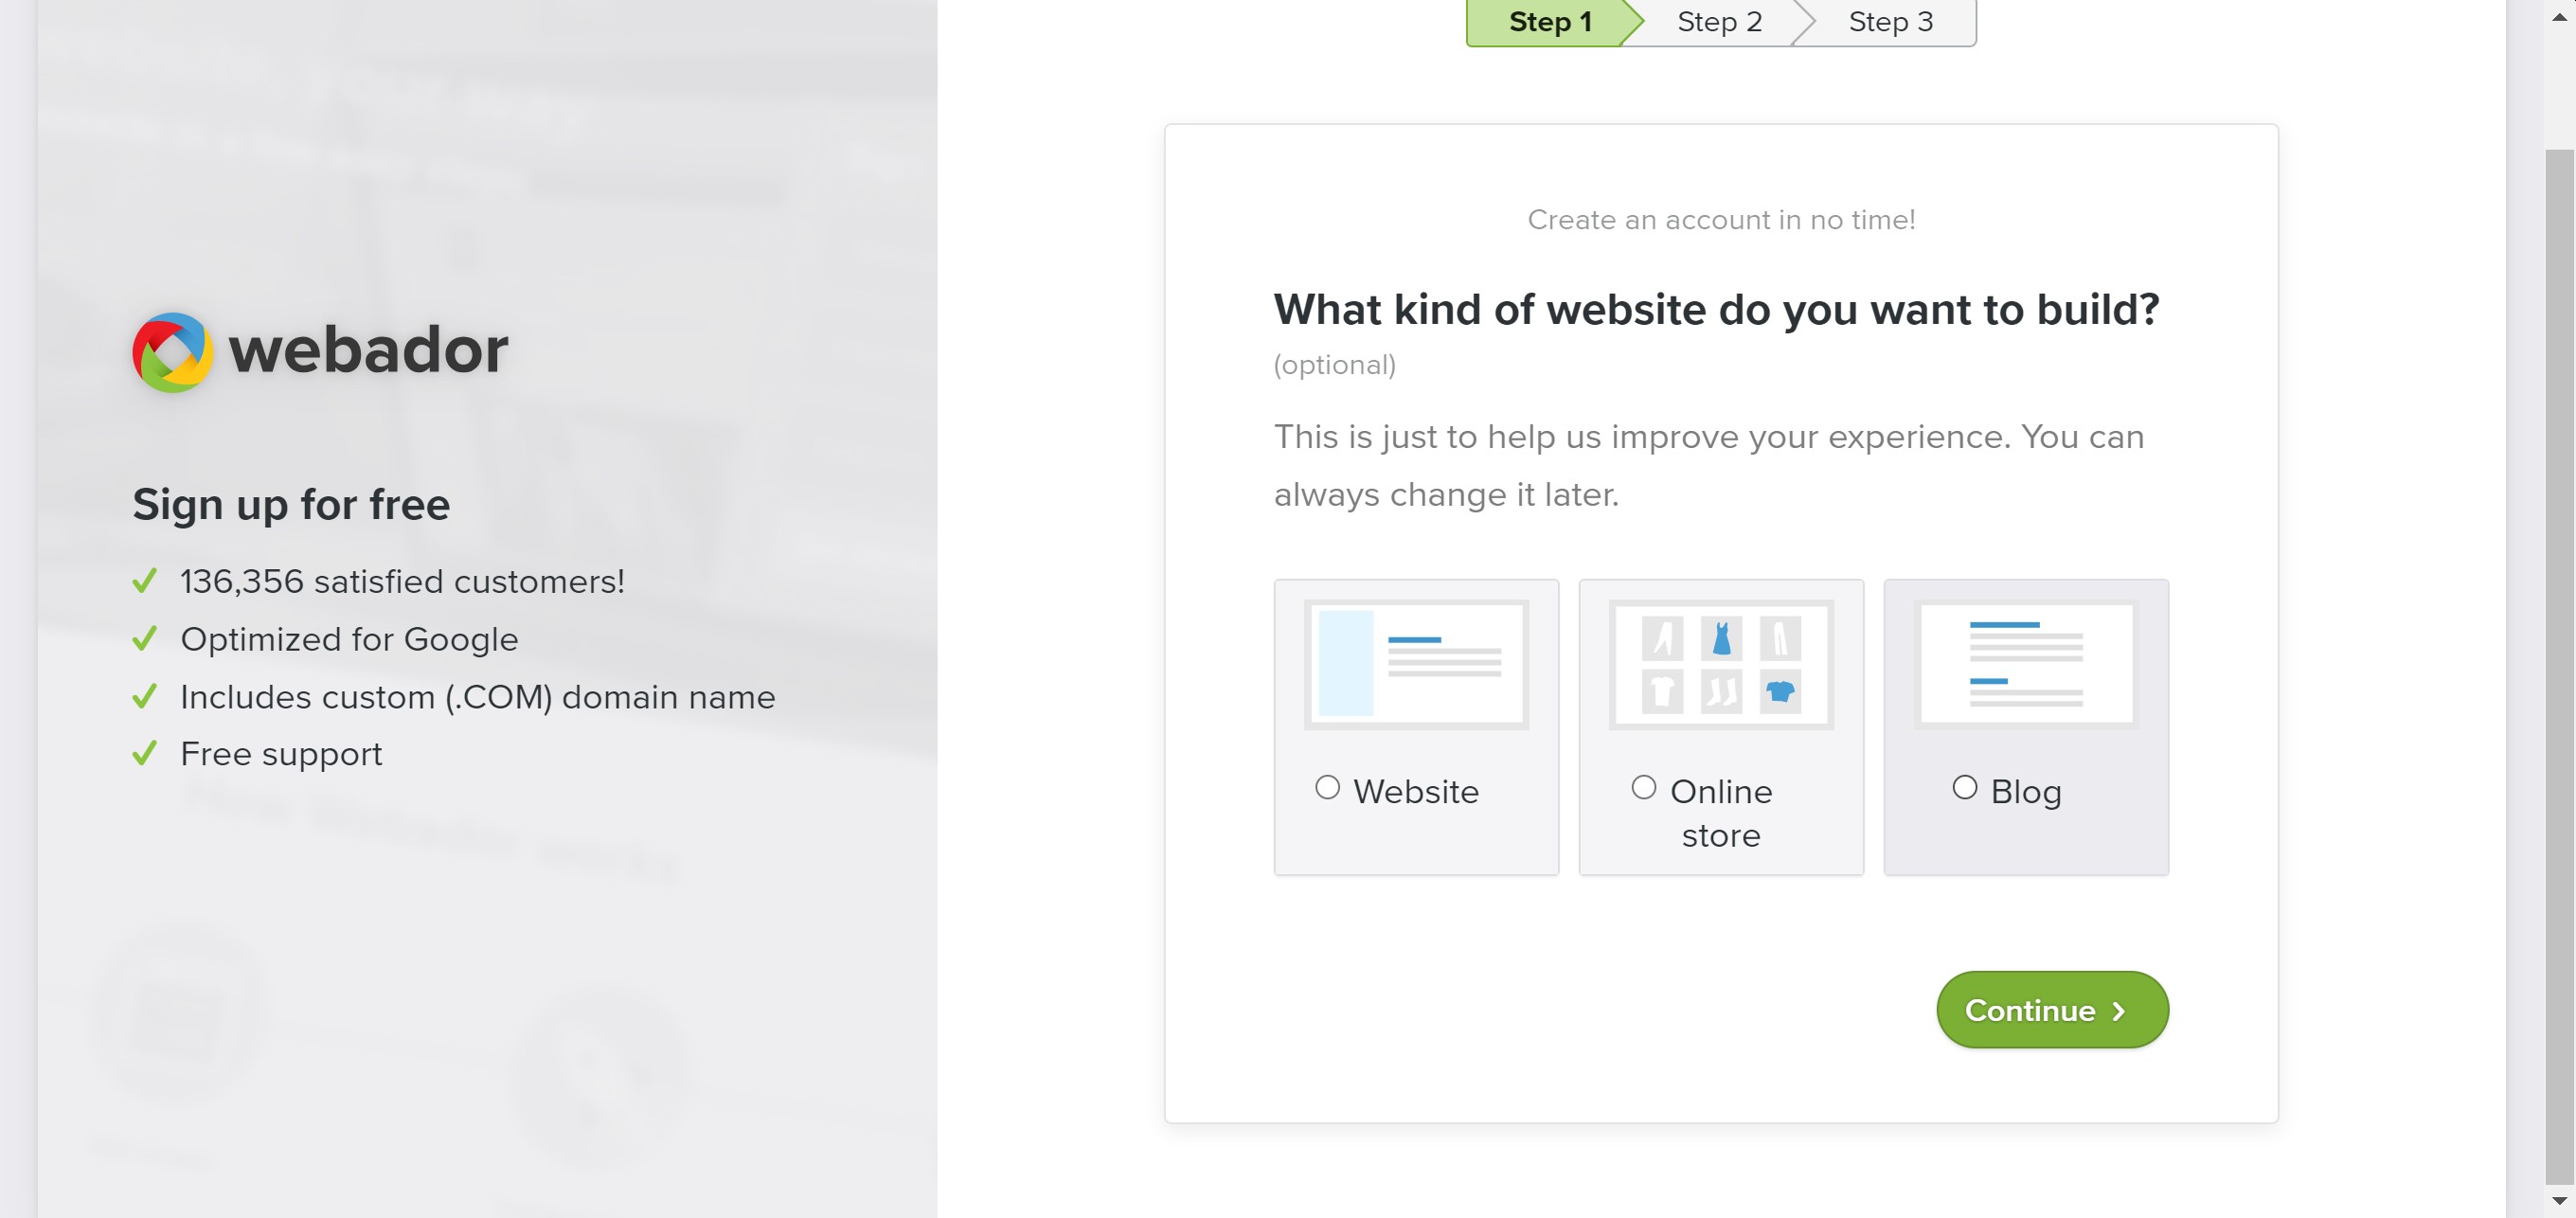The height and width of the screenshot is (1218, 2576).
Task: Select the Blog radio button
Action: (x=1964, y=788)
